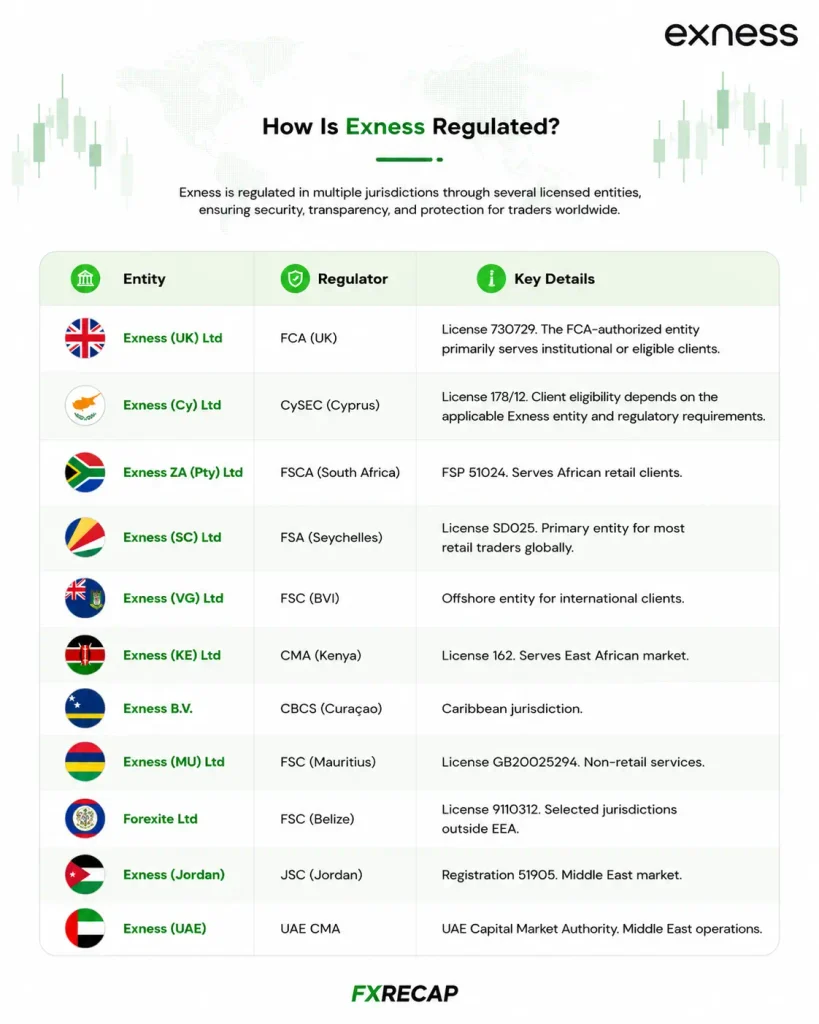The image size is (819, 1024).
Task: Open the Exness (UK) Ltd entity link
Action: (172, 338)
